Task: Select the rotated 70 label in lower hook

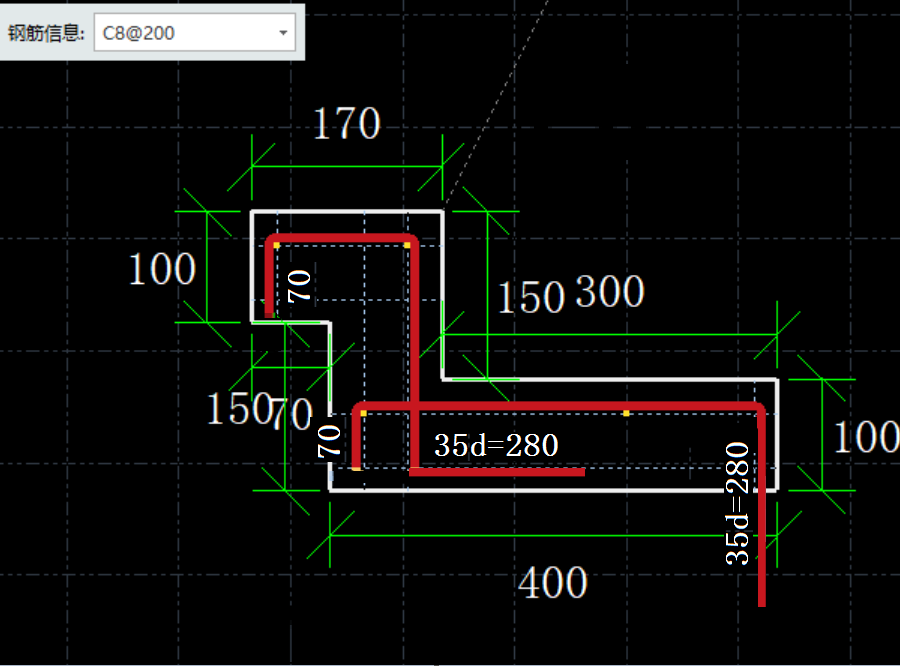Action: point(329,441)
